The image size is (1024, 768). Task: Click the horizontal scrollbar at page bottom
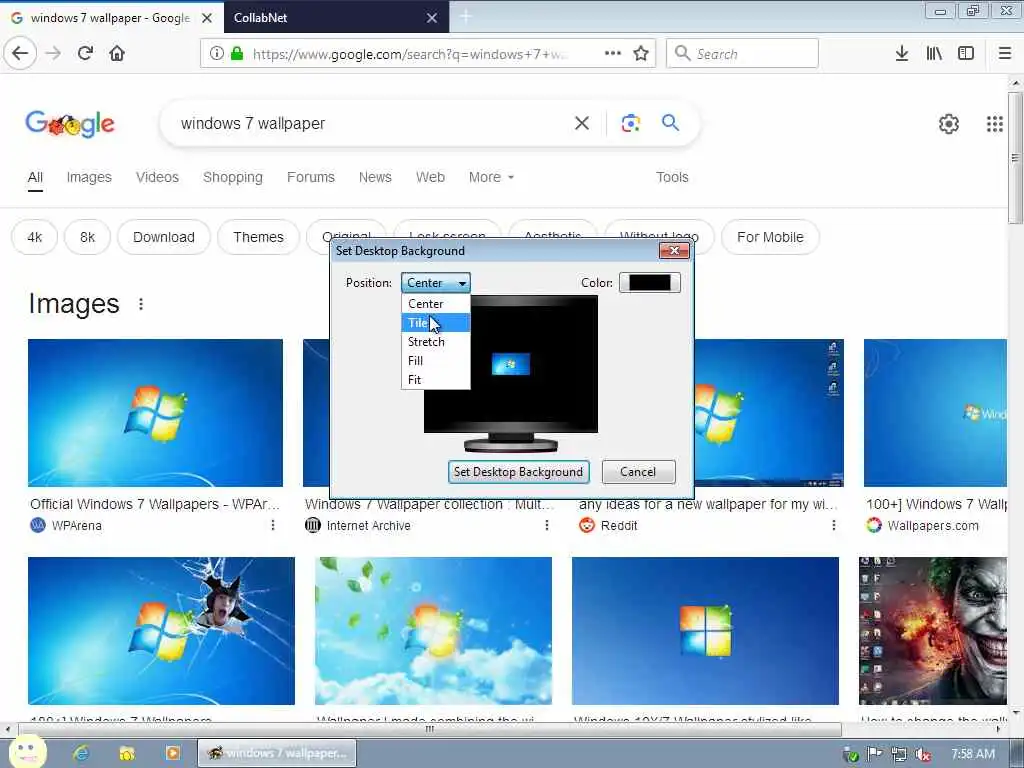coord(430,729)
